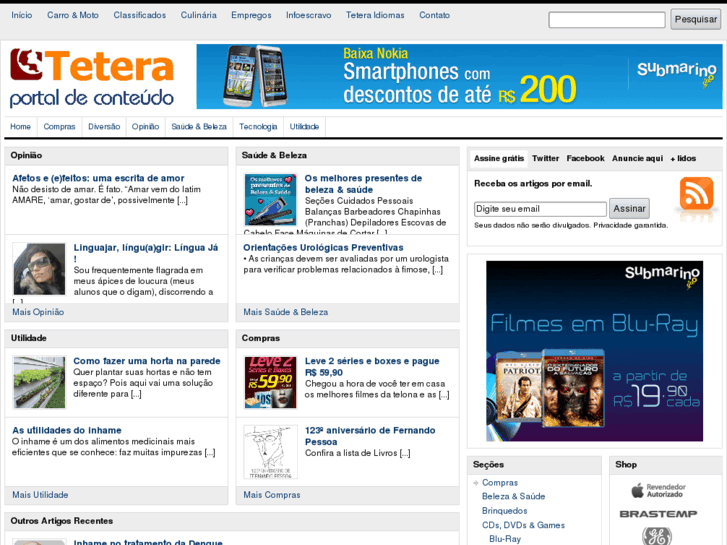Open Blu-Ray subsection link
The width and height of the screenshot is (727, 545).
505,539
